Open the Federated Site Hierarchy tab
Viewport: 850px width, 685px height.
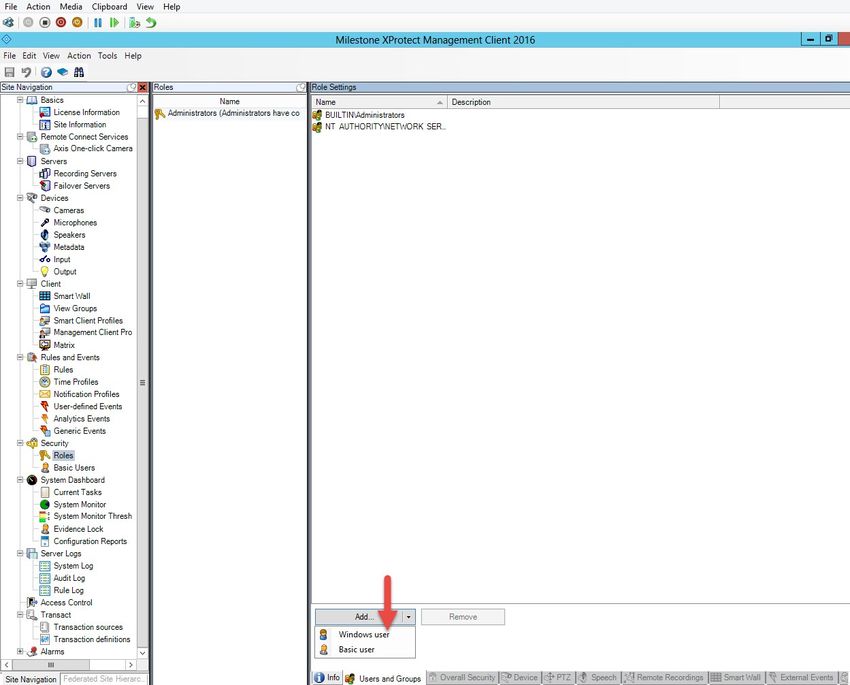[x=104, y=679]
